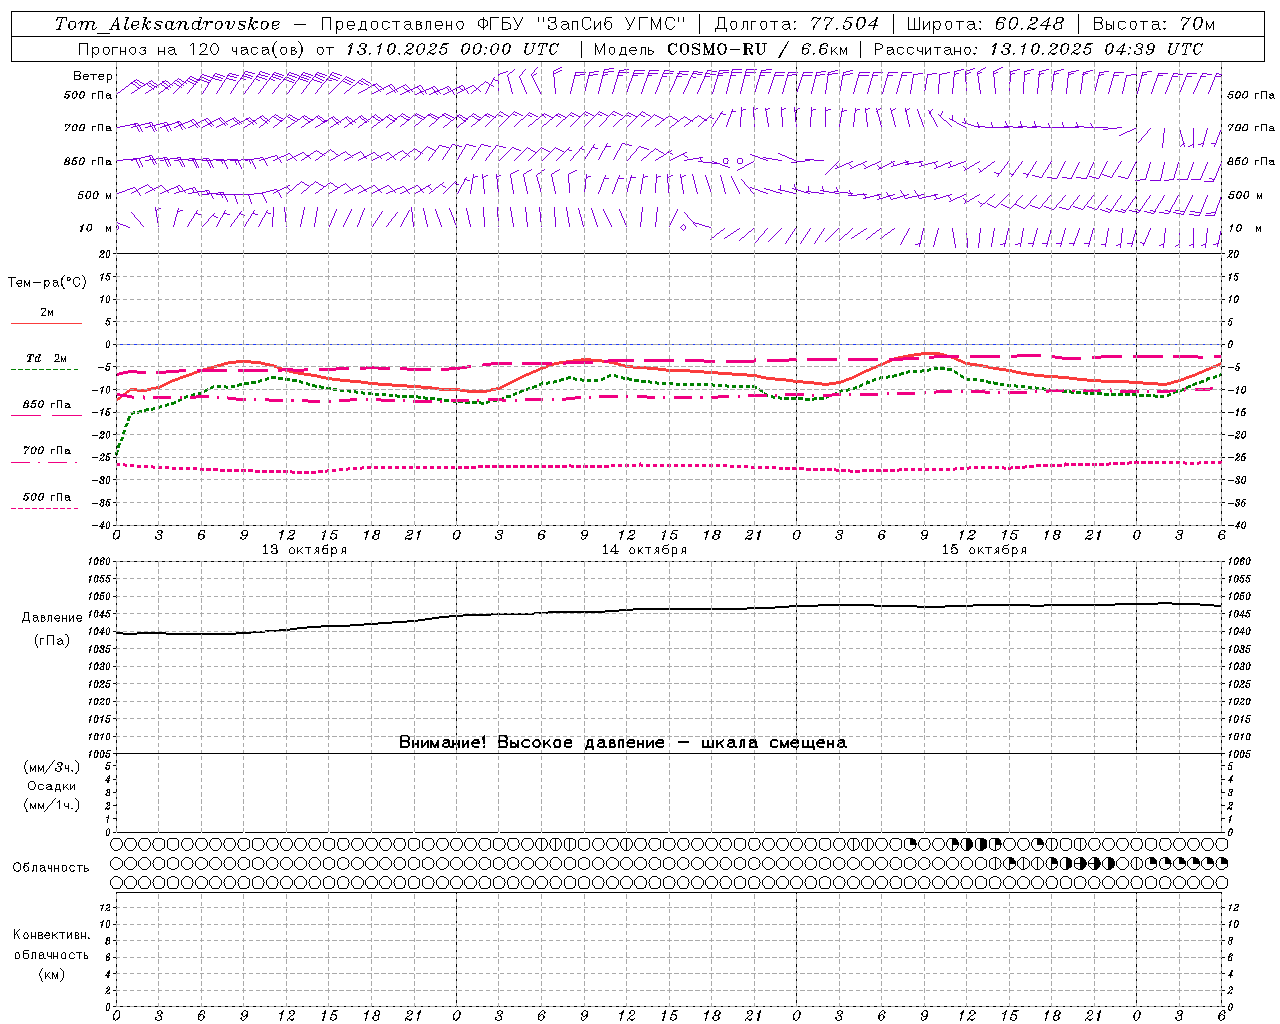Click the '13 октября' date label
The image size is (1280, 1024).
304,550
